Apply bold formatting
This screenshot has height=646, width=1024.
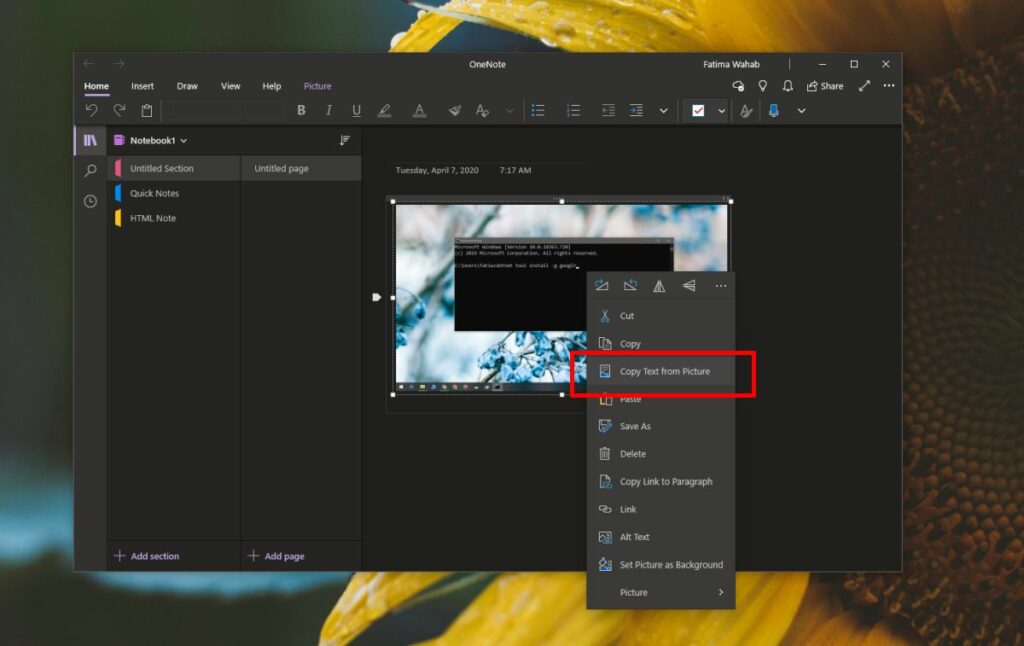(302, 110)
